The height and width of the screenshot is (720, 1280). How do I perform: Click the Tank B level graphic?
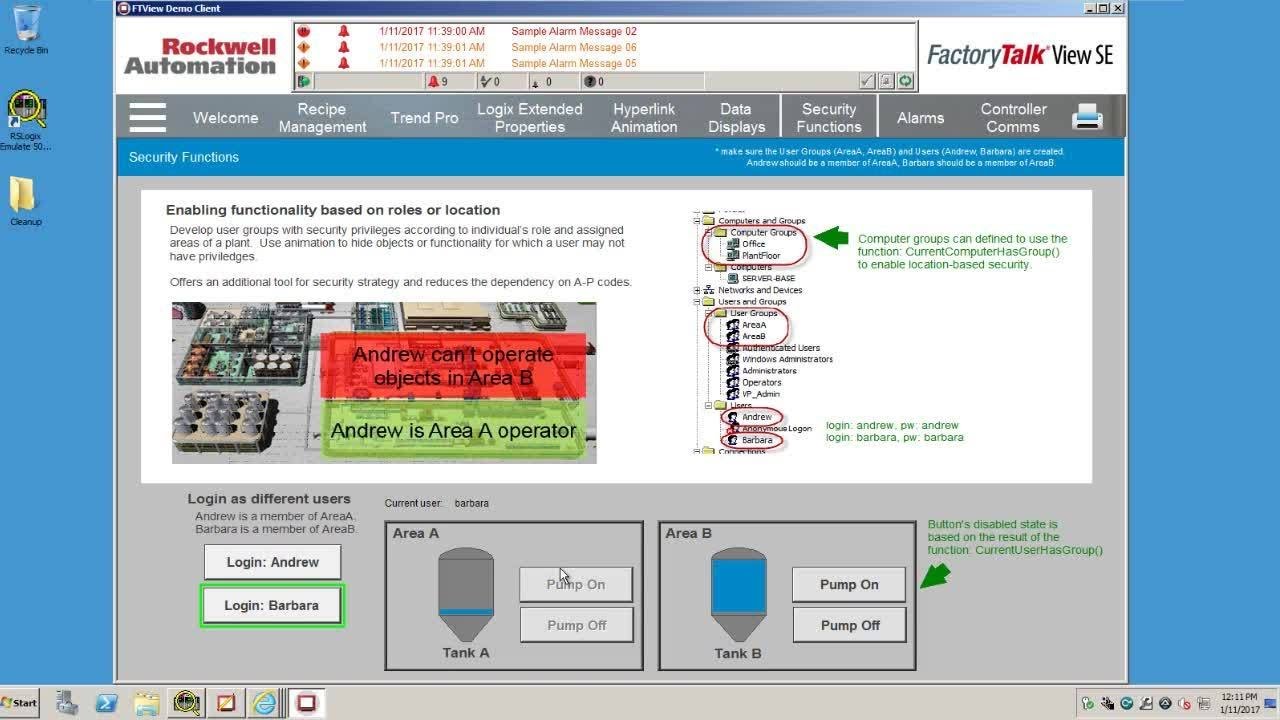pos(738,594)
